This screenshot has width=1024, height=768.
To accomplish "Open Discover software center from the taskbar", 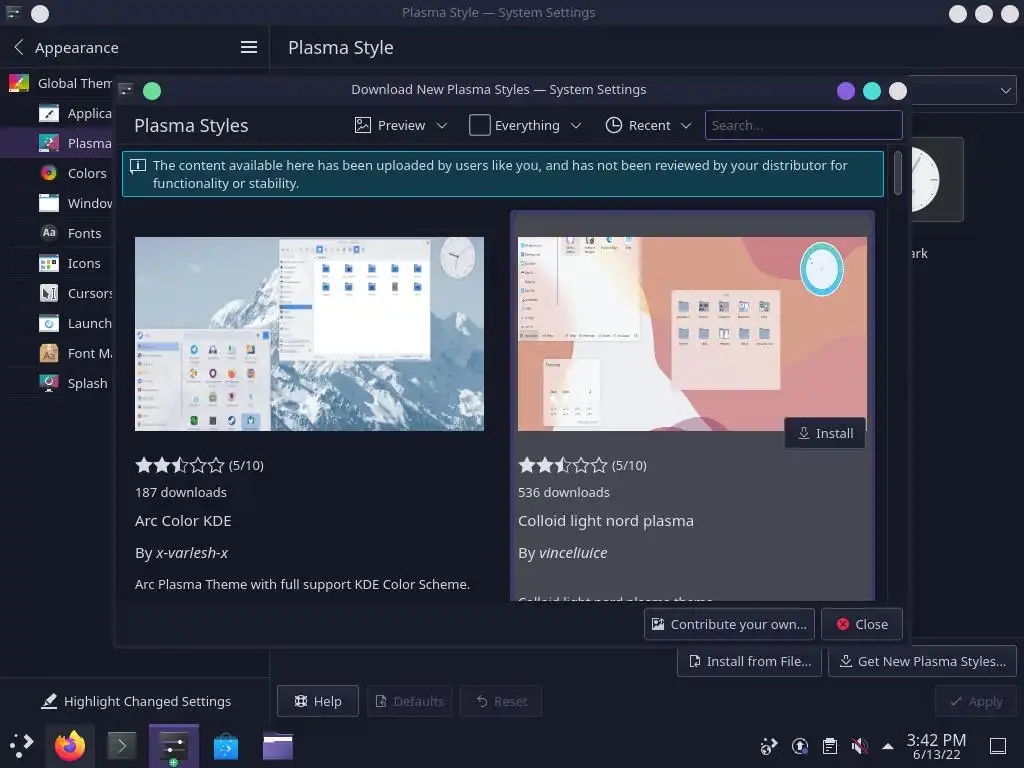I will tap(226, 746).
